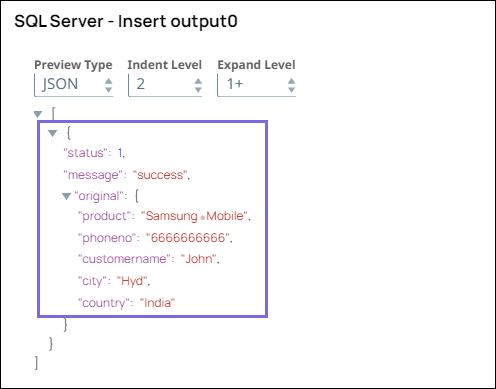This screenshot has height=389, width=496.
Task: Click the "customername" key text
Action: tap(124, 259)
